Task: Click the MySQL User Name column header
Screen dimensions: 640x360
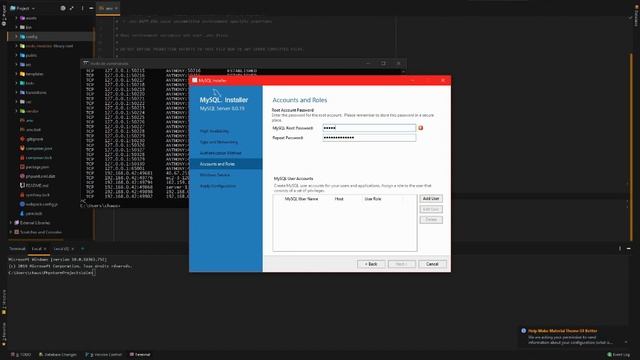Action: (x=301, y=199)
